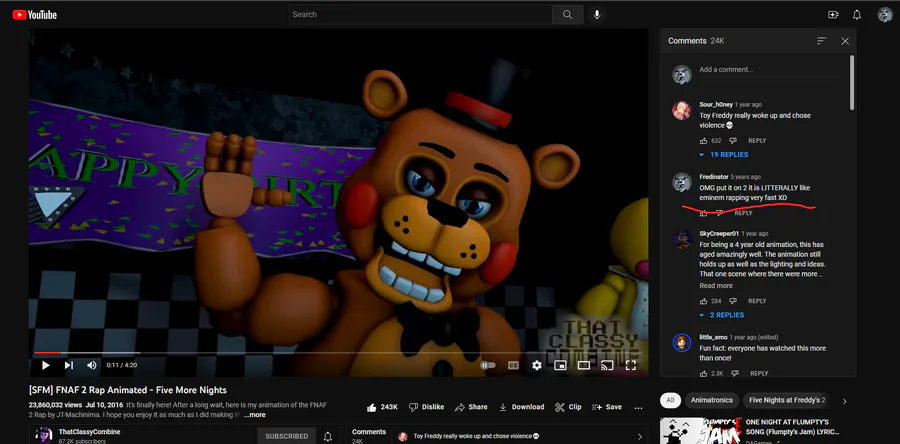Screen dimensions: 900x444
Task: Mute the video volume
Action: point(92,365)
